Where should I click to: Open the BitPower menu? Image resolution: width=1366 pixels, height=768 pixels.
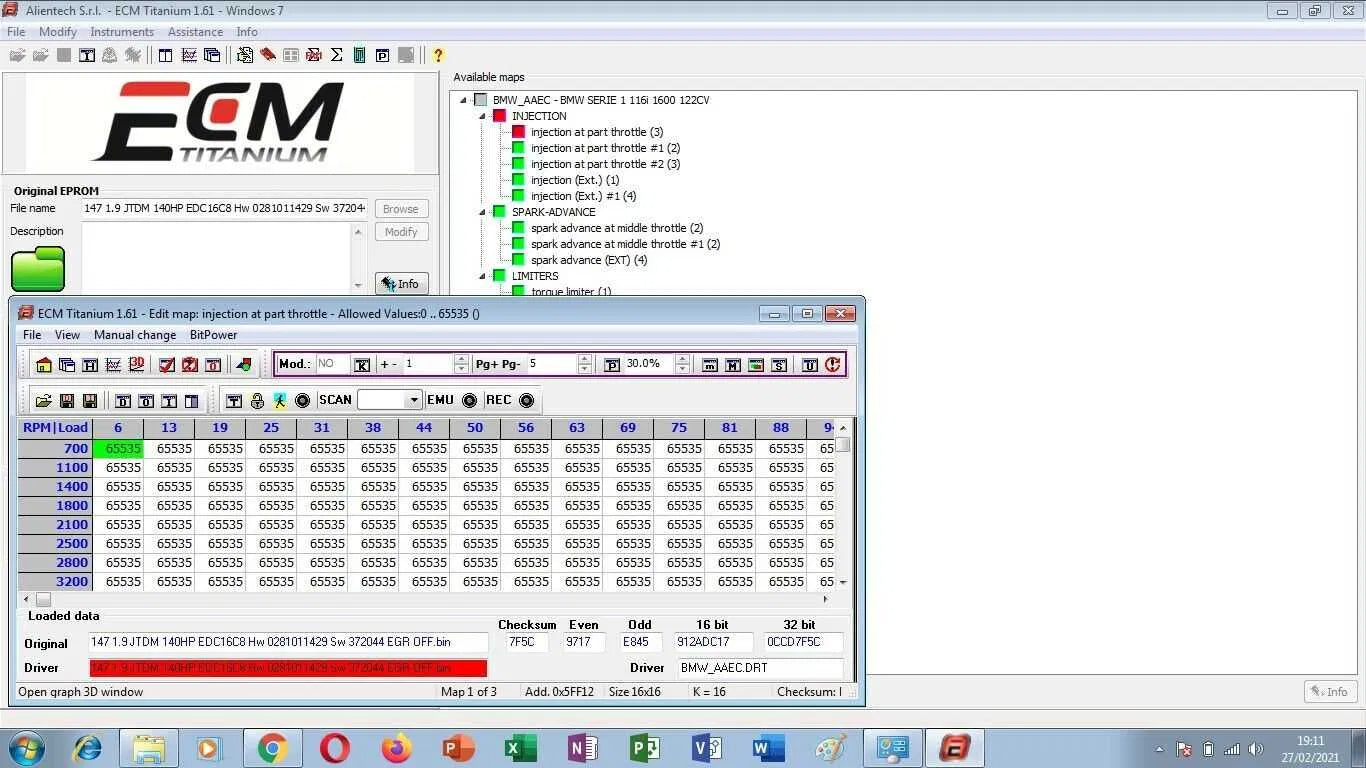(x=213, y=335)
